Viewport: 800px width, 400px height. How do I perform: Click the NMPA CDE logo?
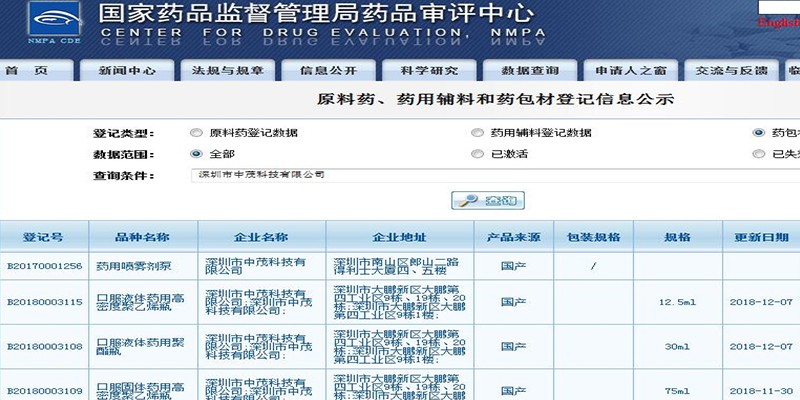54,22
